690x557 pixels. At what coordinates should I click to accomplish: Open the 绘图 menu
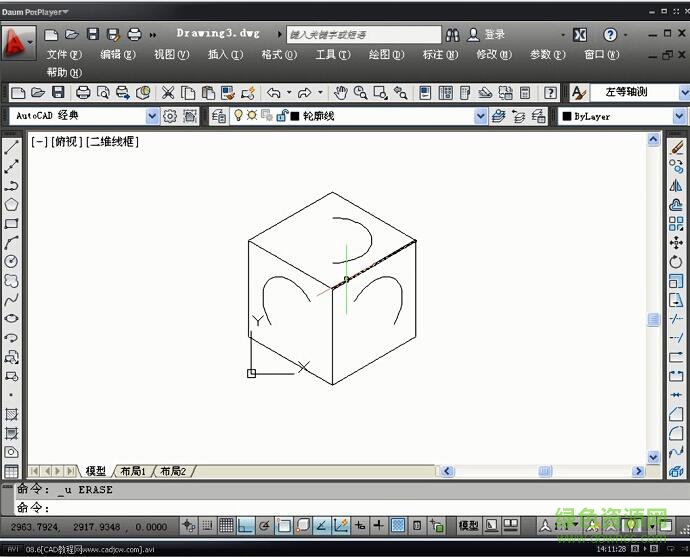386,54
